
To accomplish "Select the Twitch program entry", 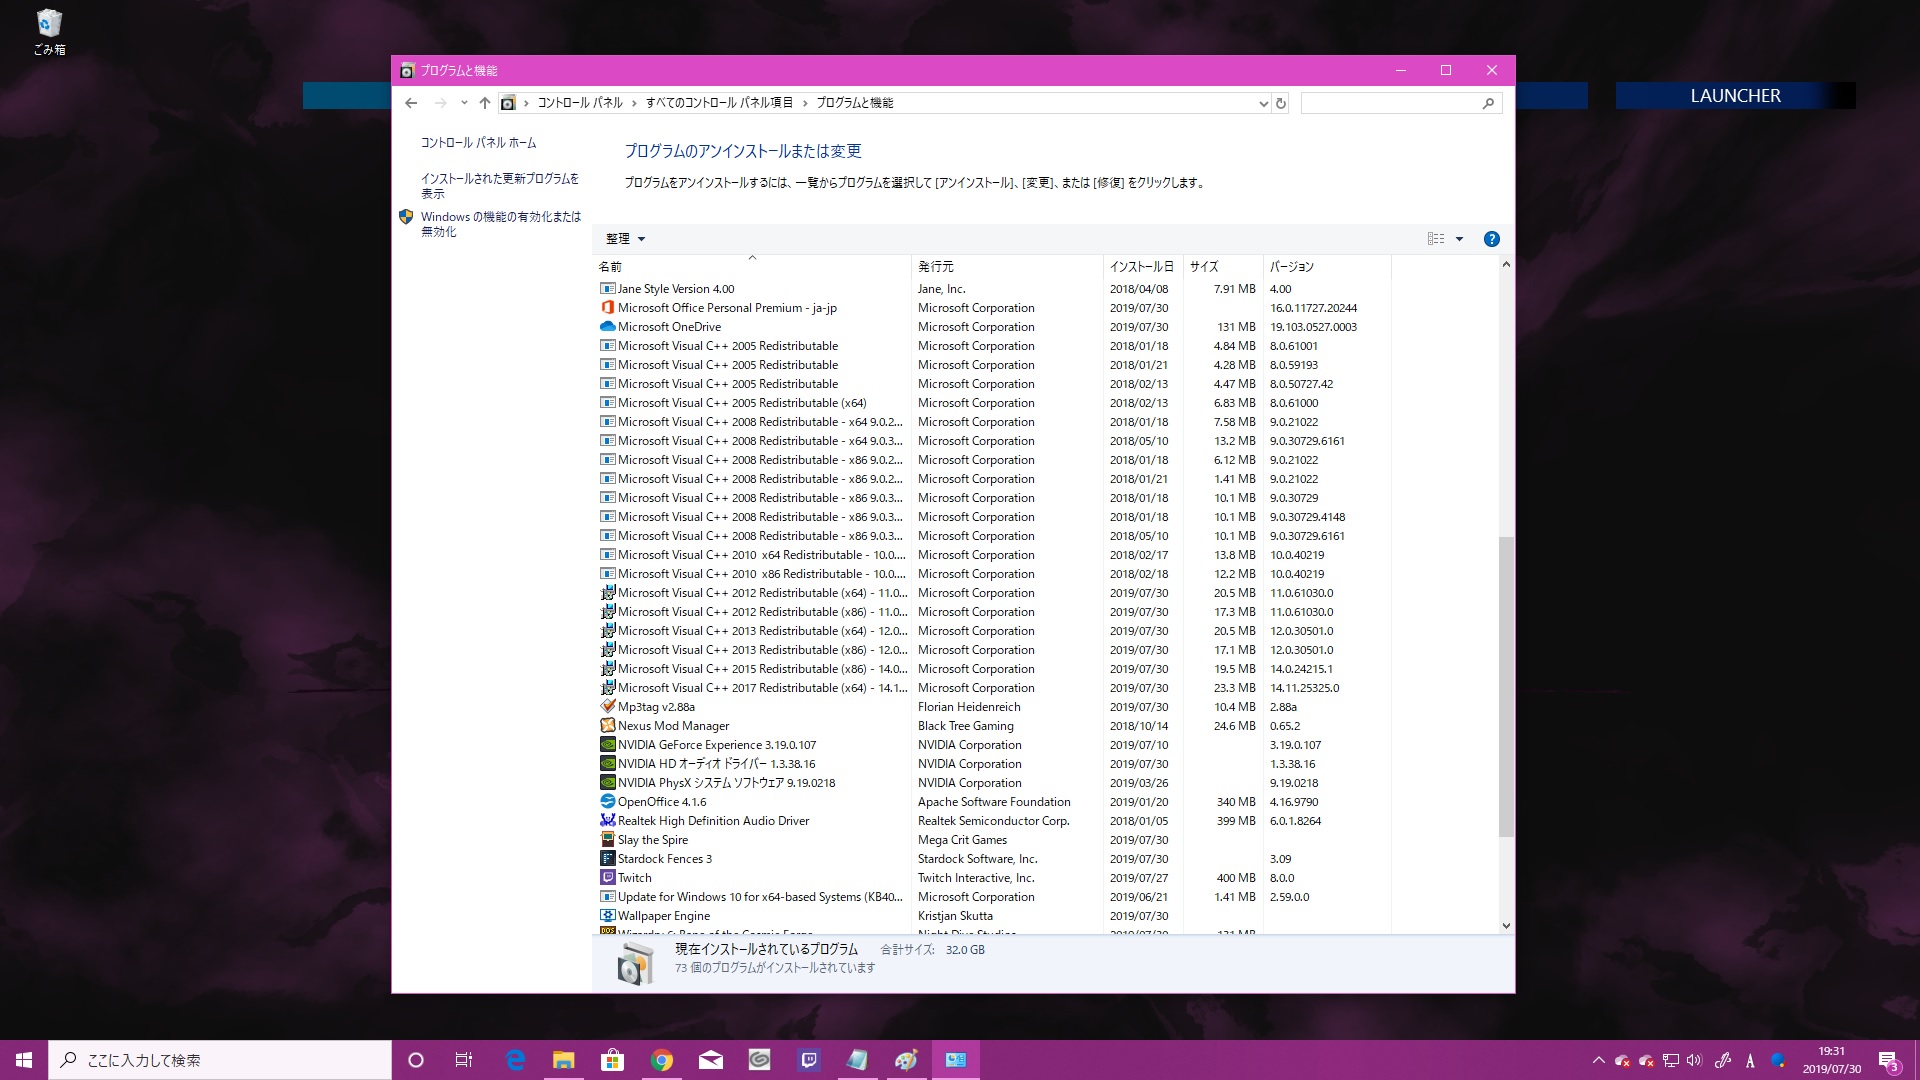I will tap(634, 878).
